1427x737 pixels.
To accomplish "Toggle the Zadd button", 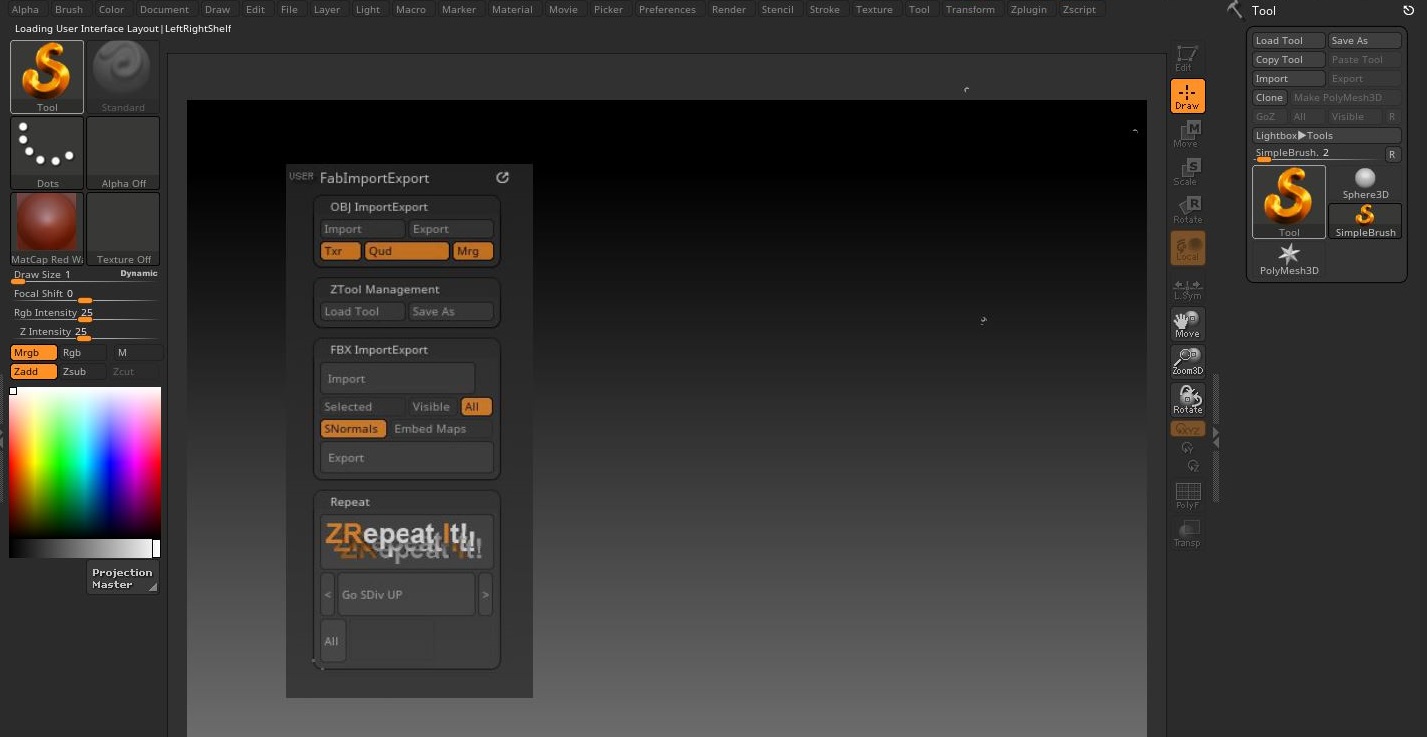I will [33, 372].
